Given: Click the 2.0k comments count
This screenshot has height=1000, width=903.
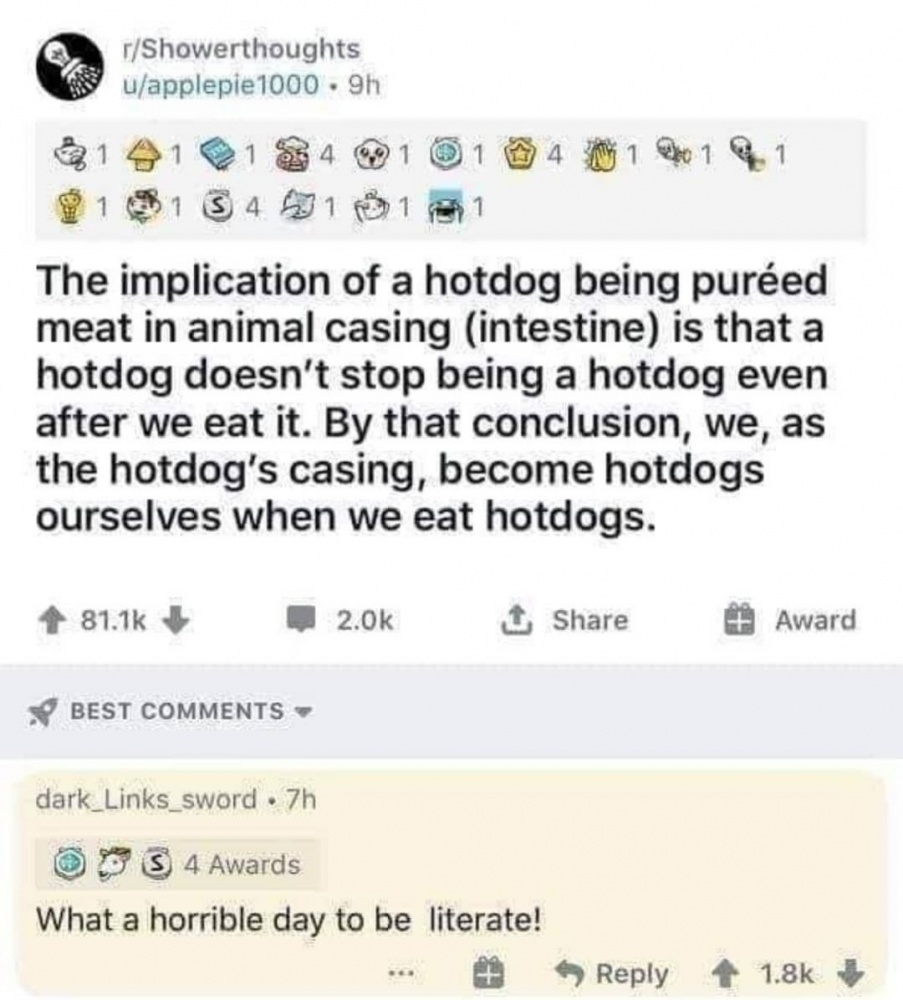Looking at the screenshot, I should click(366, 620).
